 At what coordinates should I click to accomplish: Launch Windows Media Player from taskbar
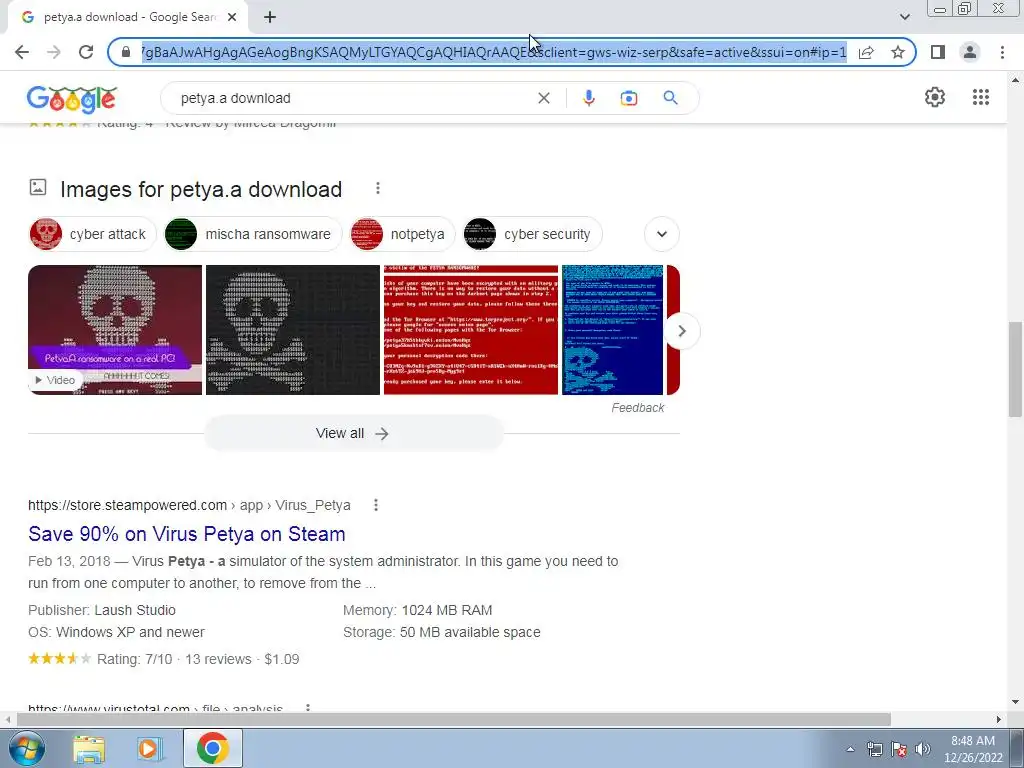(150, 749)
